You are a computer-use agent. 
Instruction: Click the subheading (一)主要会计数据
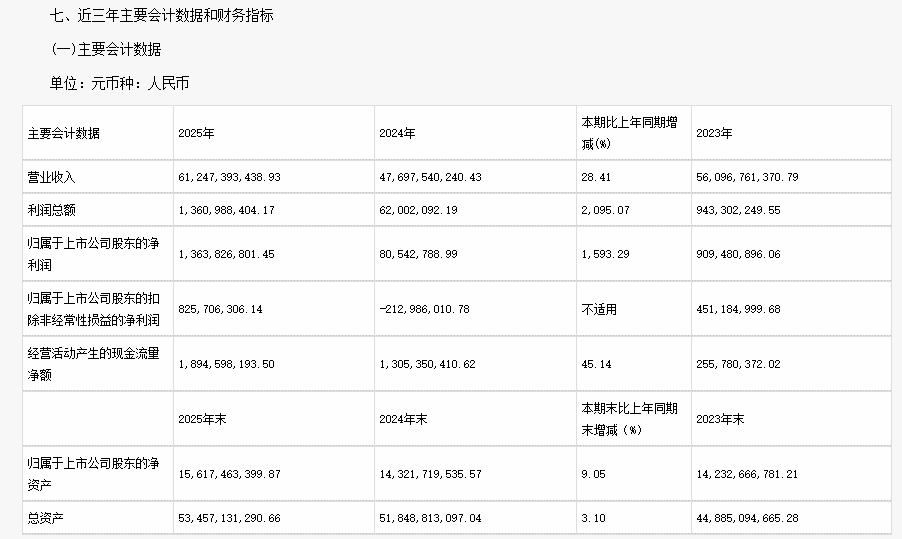click(x=105, y=49)
